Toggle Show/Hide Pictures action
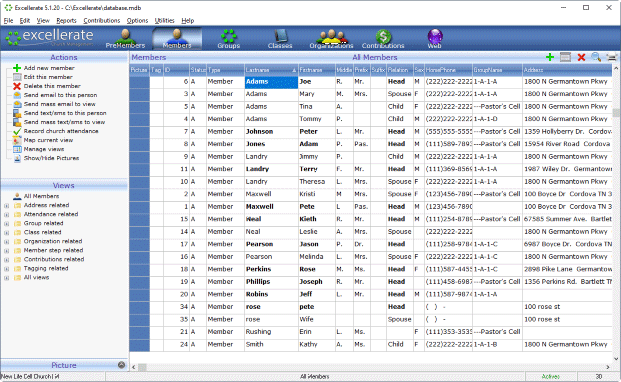Screen dimensions: 621x382 51,158
